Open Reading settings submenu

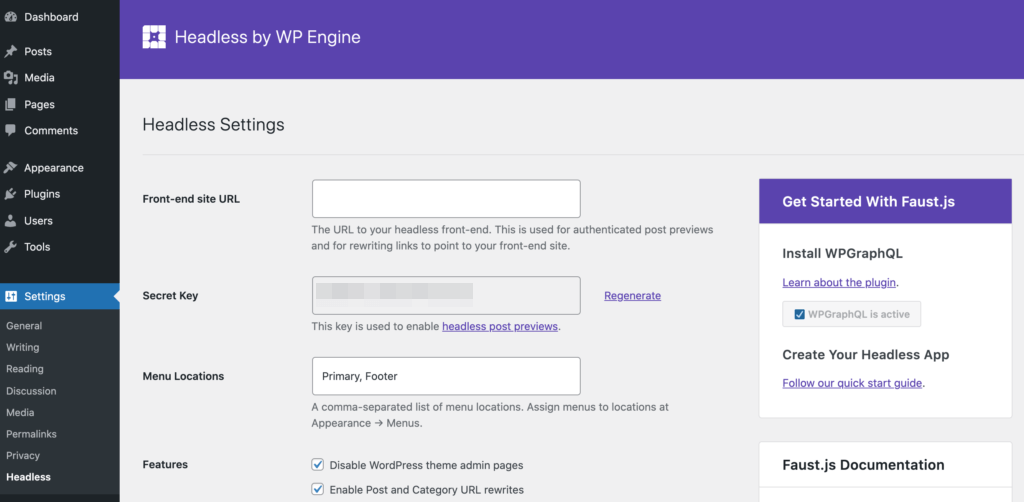(25, 369)
